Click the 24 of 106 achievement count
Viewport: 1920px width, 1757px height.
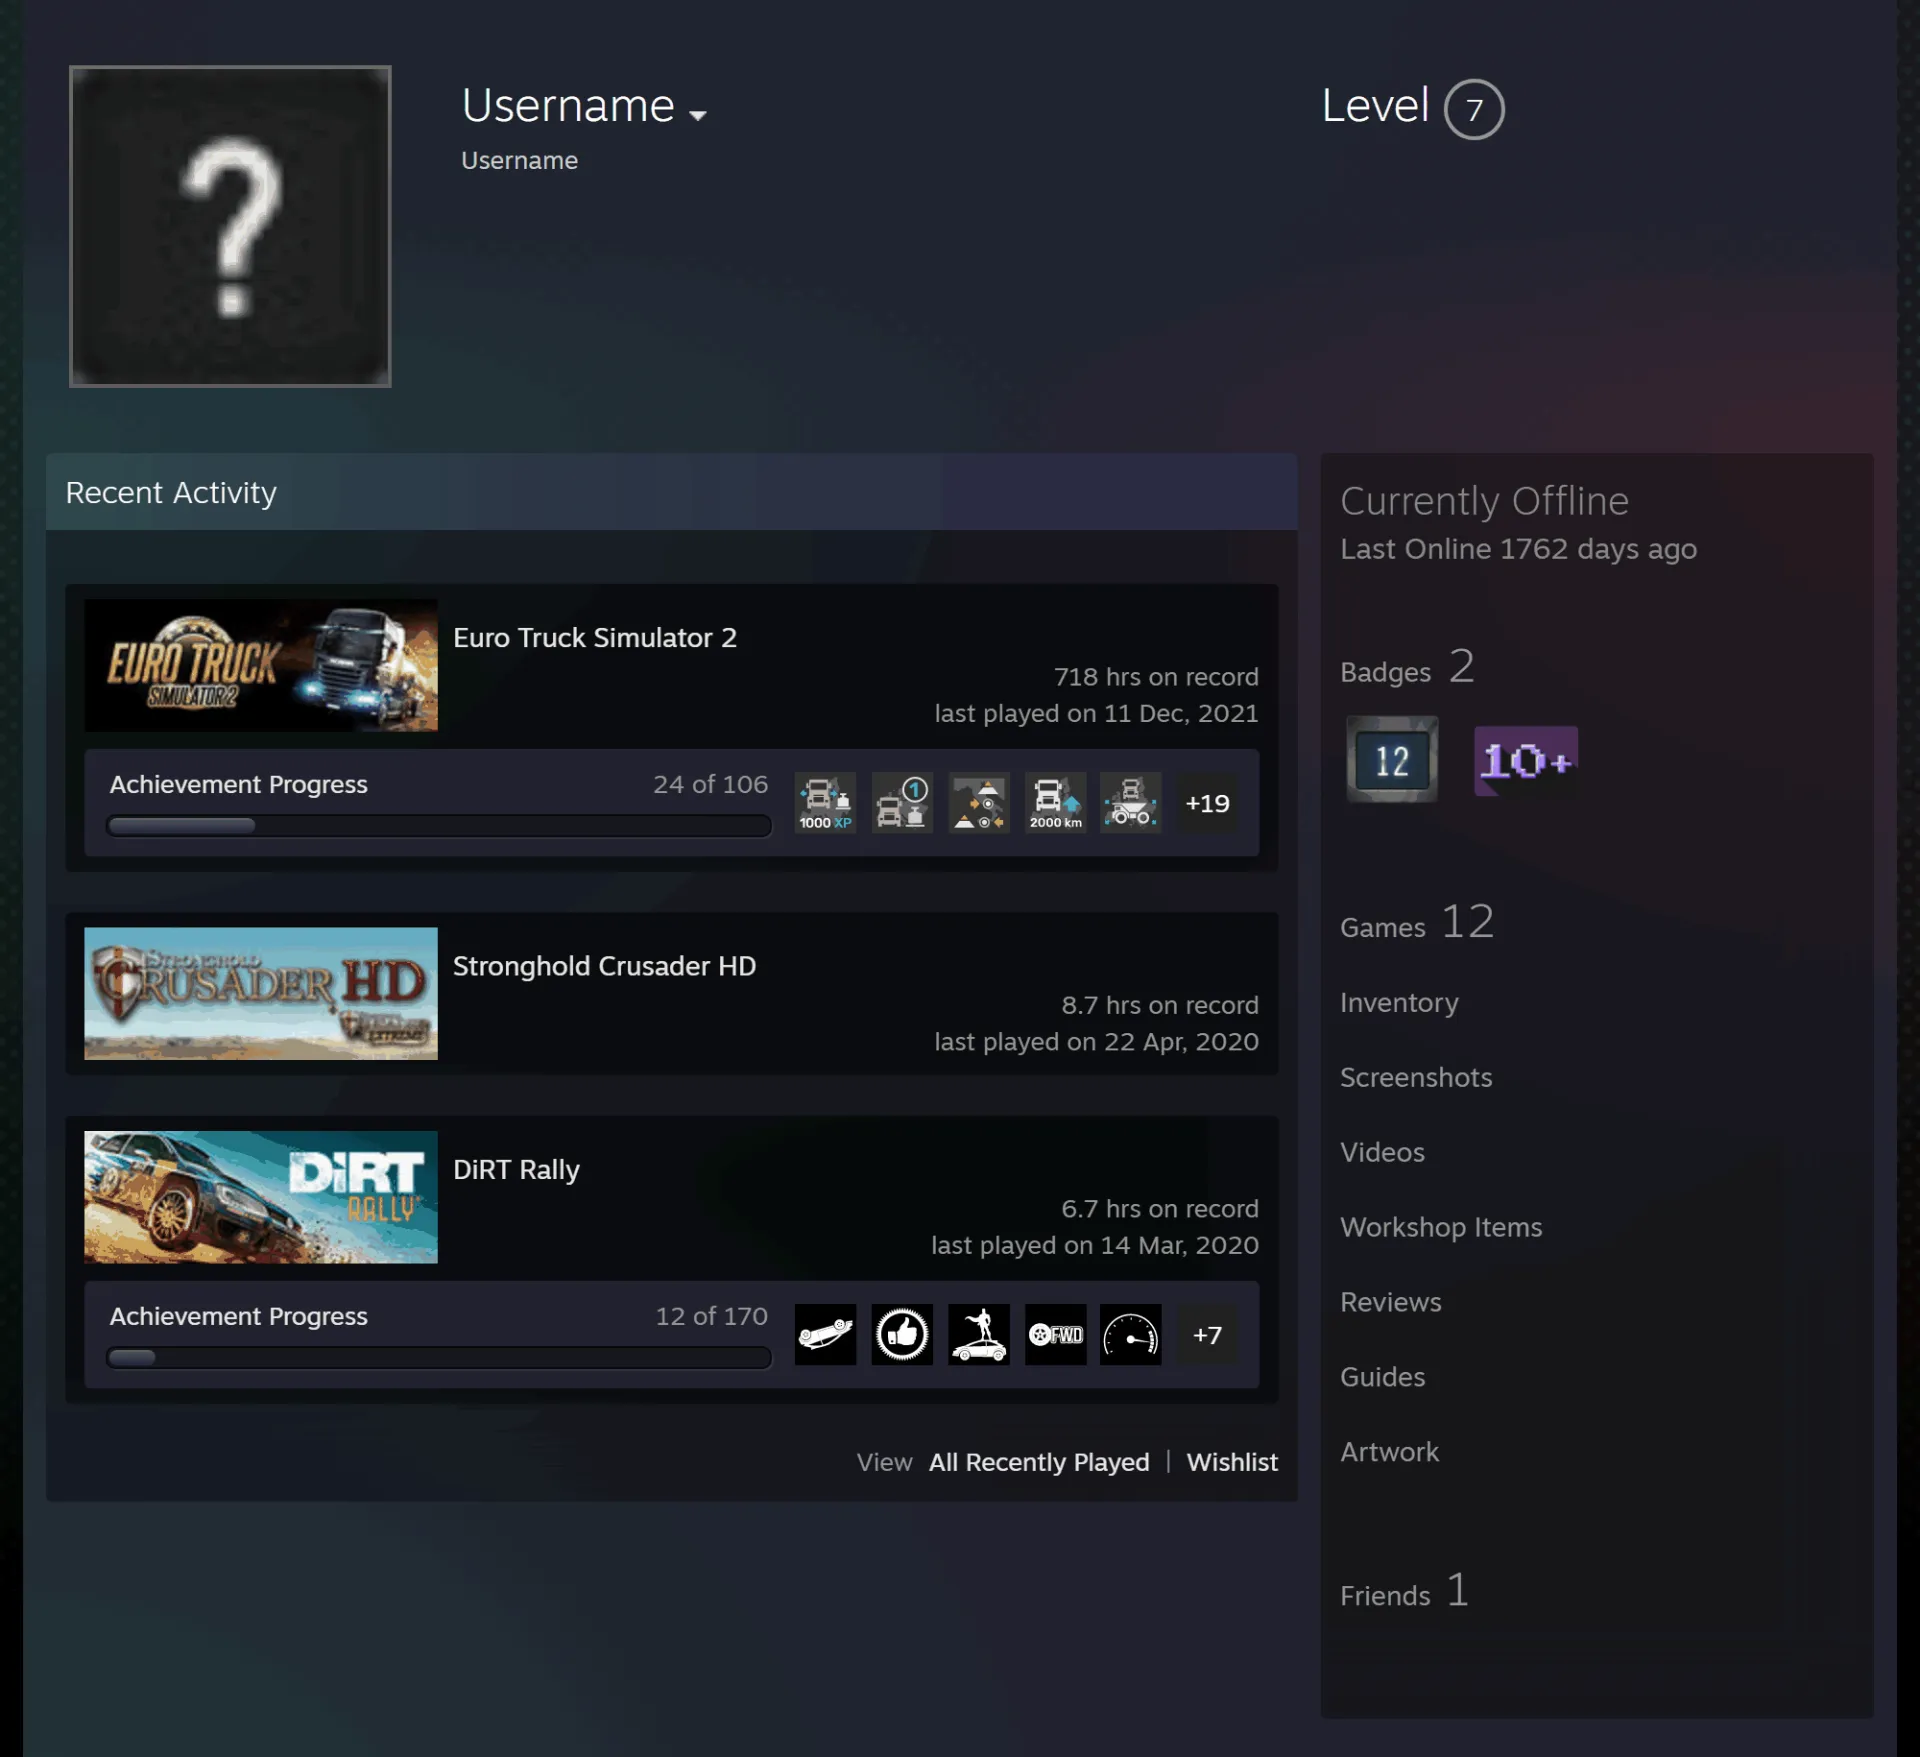coord(711,784)
